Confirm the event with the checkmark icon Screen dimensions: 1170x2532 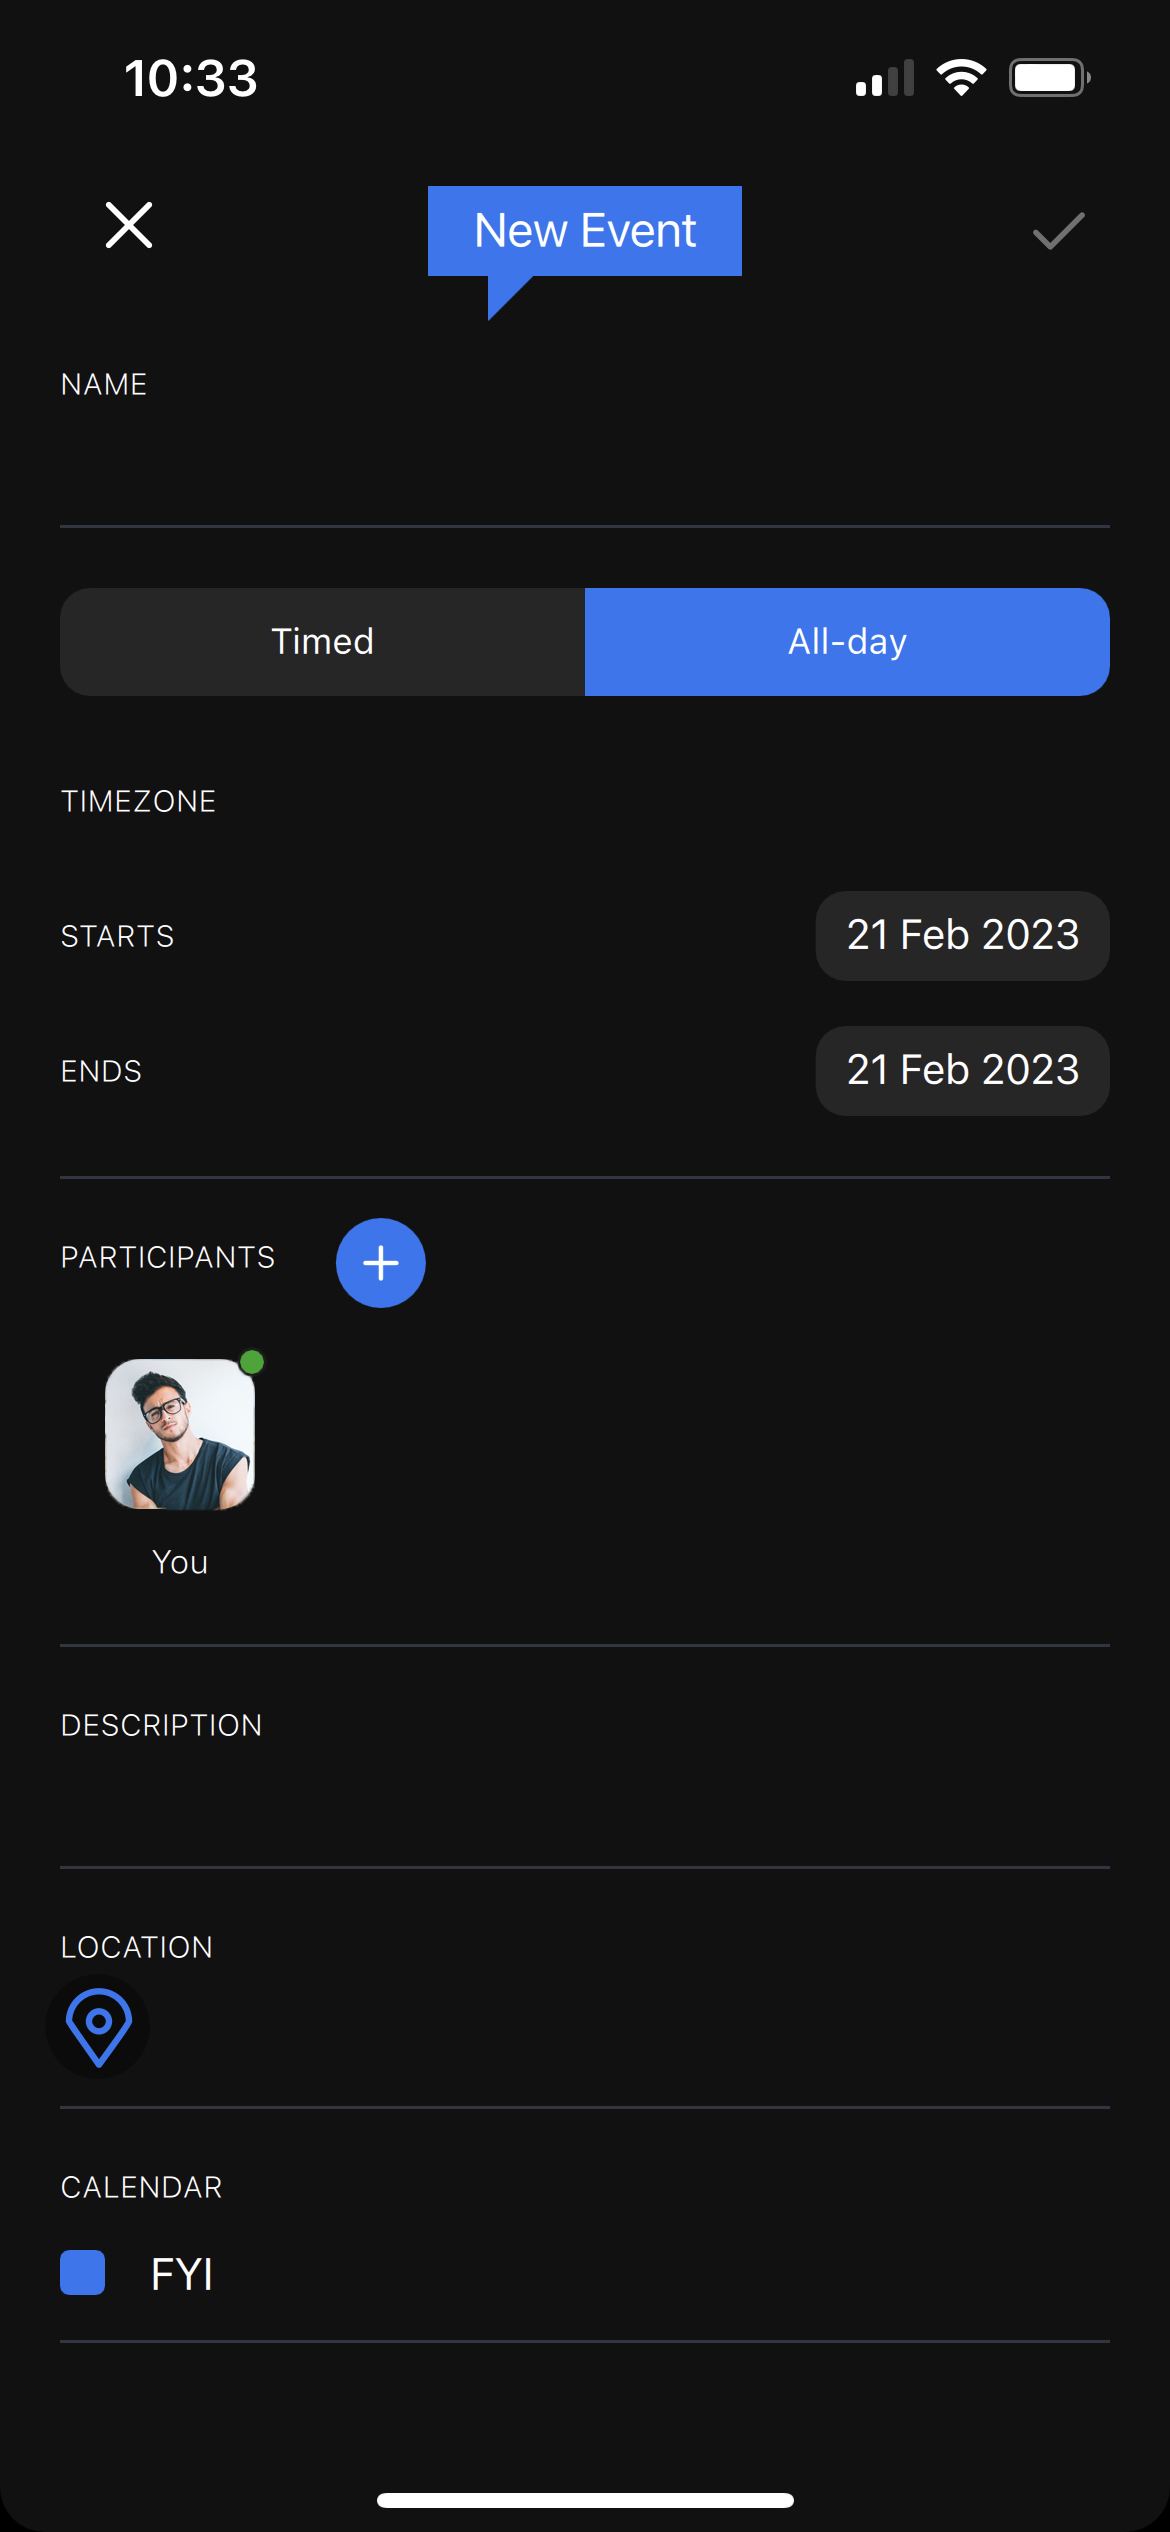pos(1058,231)
